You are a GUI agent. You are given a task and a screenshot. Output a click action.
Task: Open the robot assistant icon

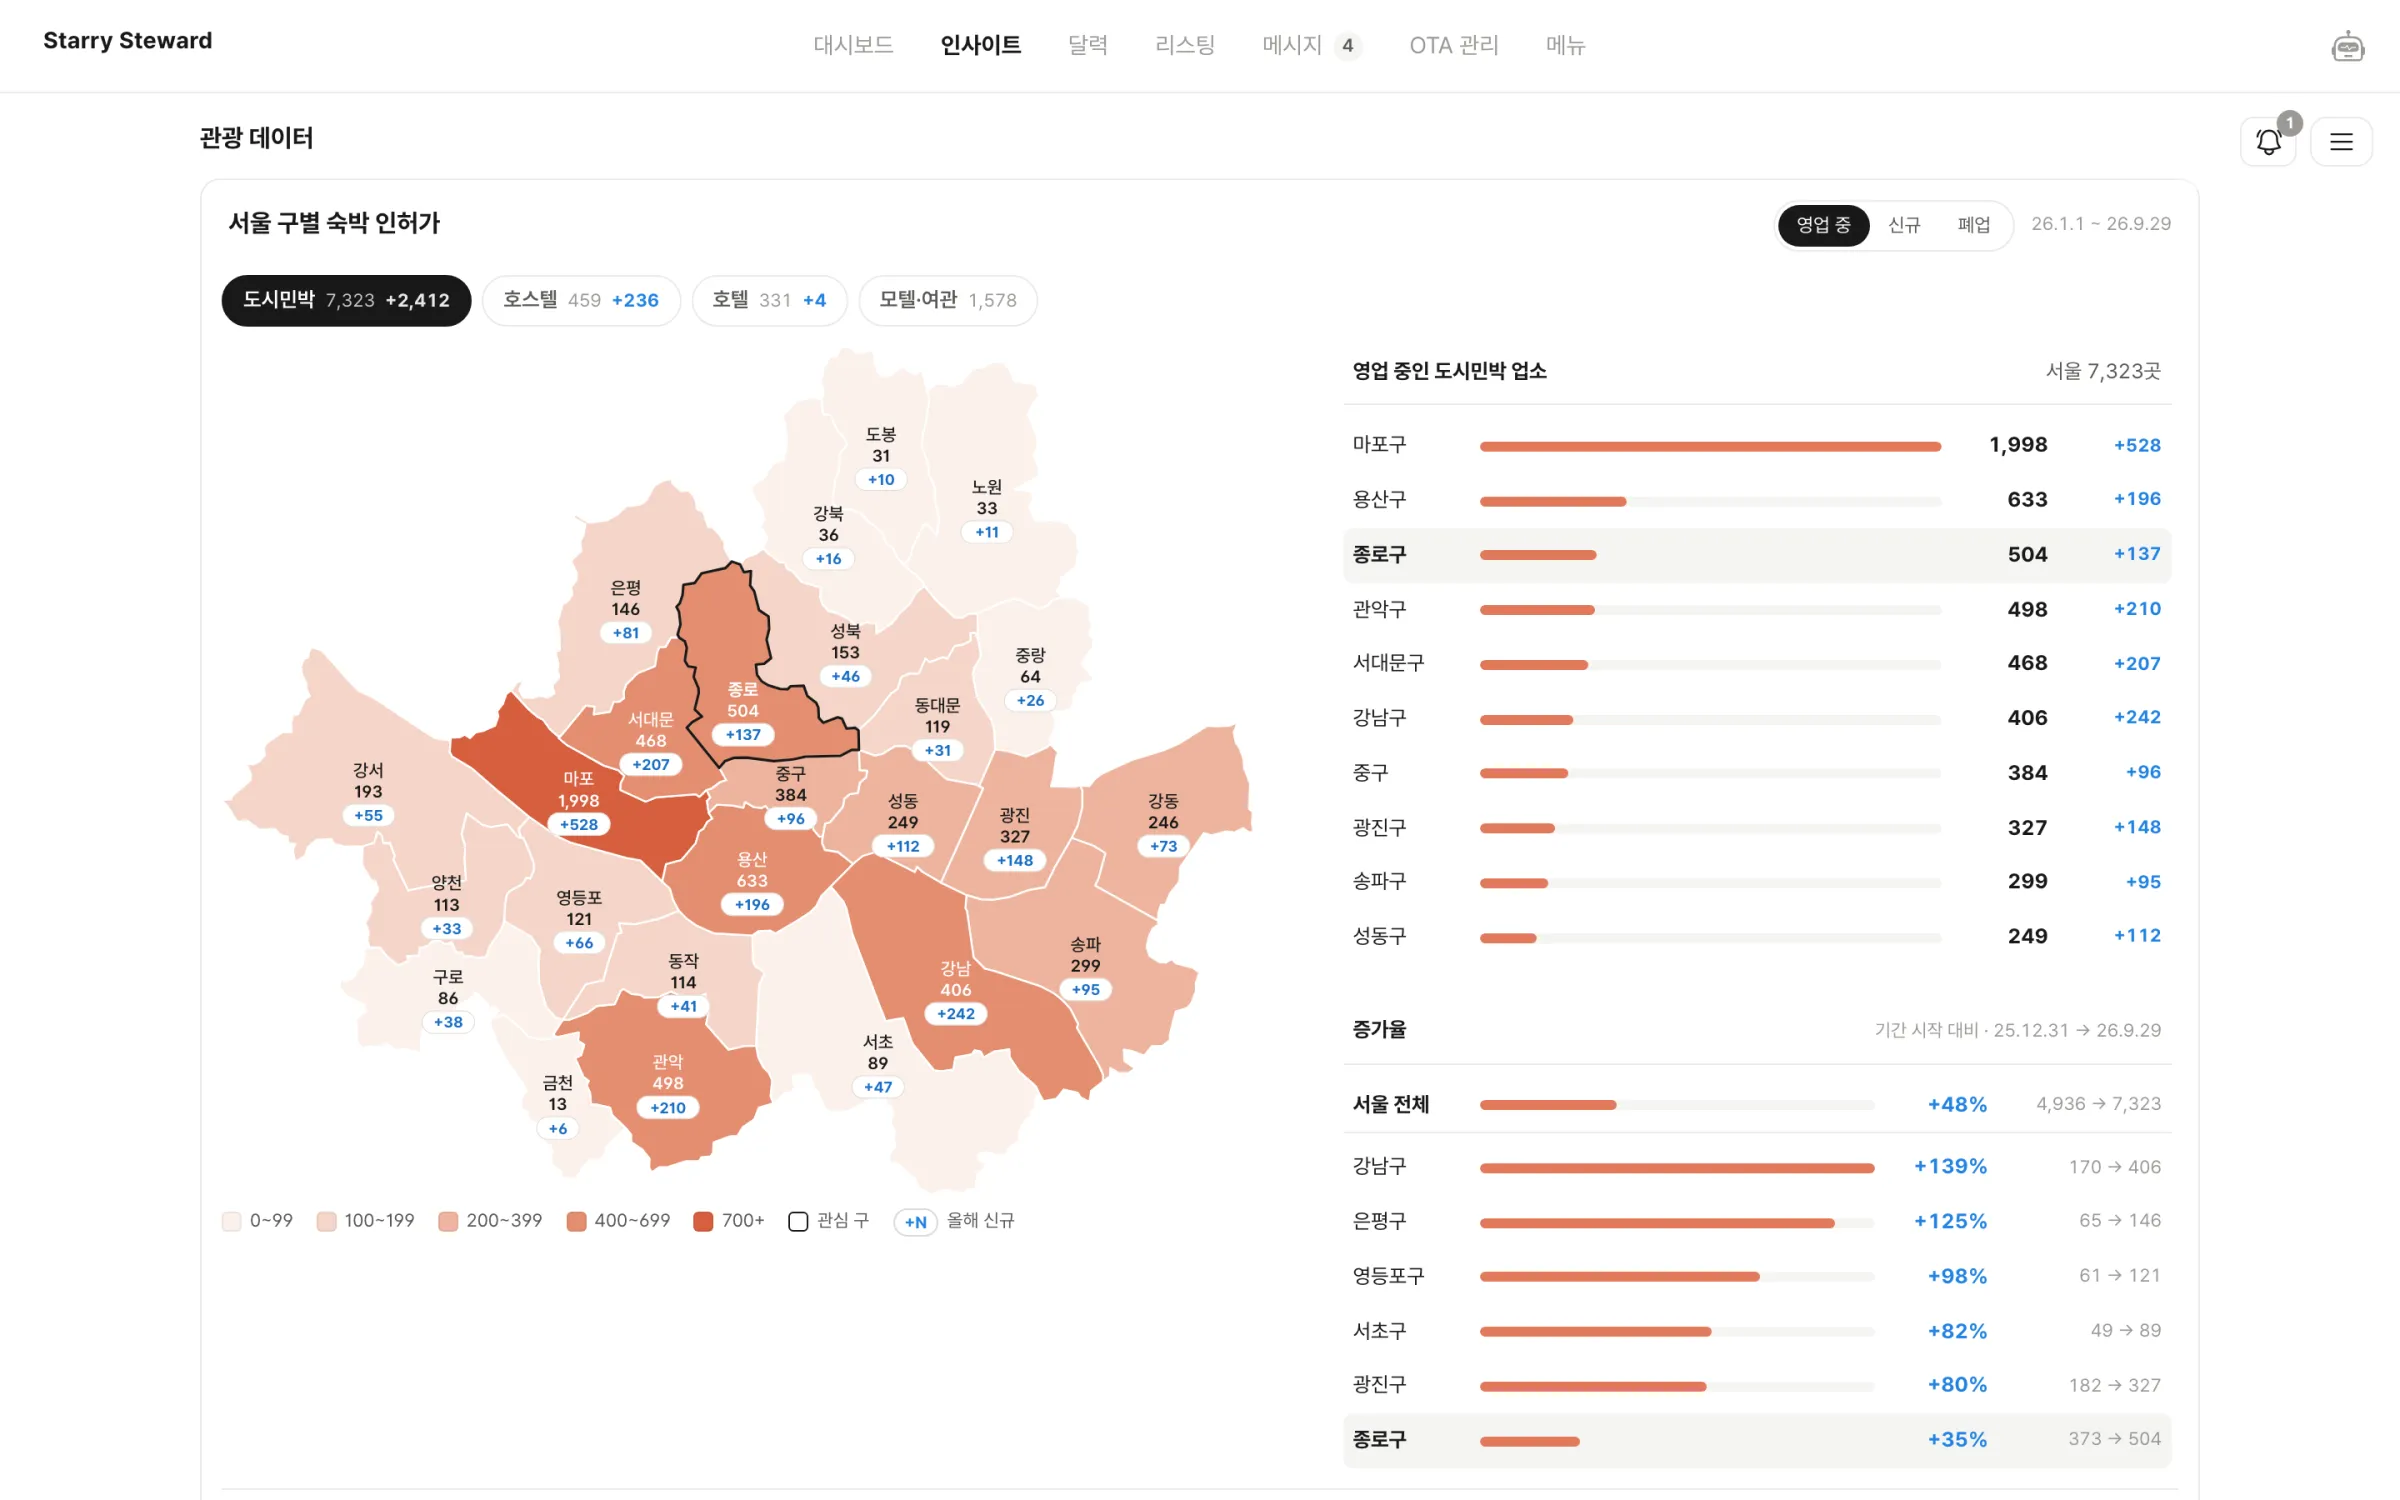2347,46
